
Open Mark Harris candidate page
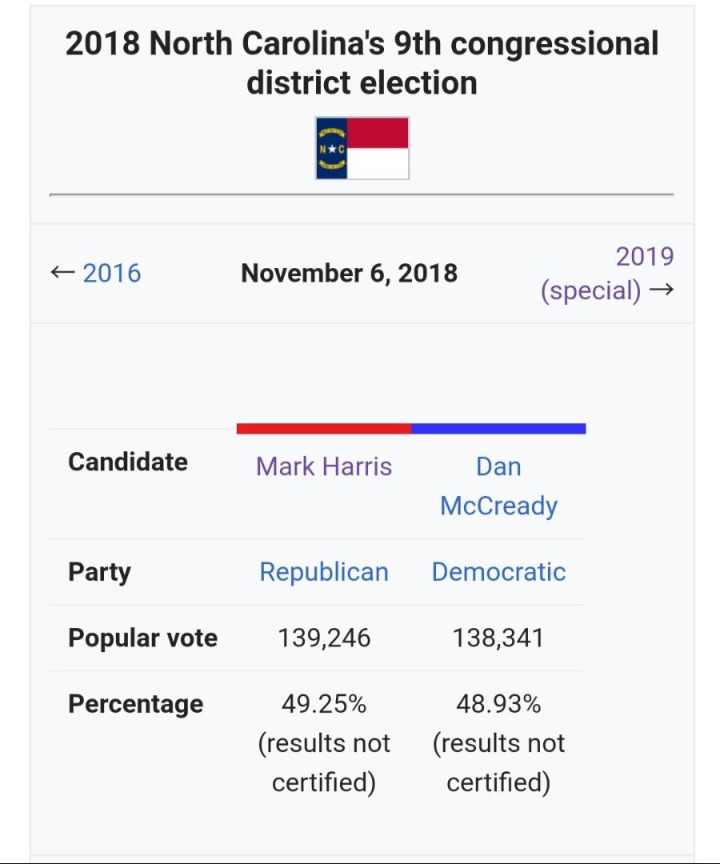[x=324, y=466]
